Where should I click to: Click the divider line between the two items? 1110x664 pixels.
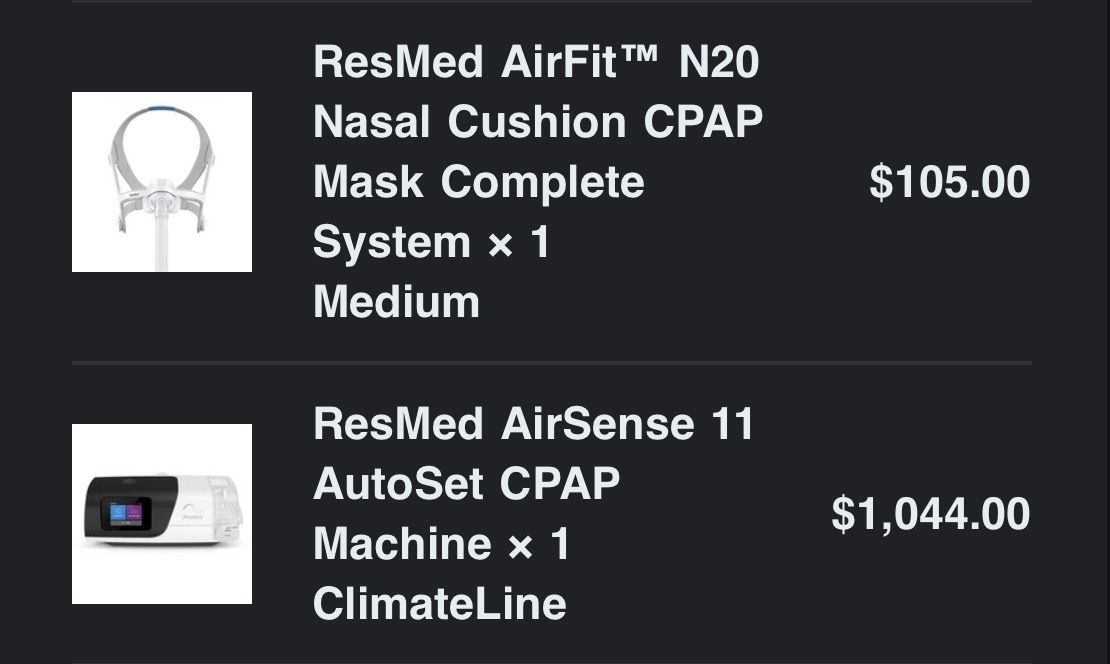point(551,362)
